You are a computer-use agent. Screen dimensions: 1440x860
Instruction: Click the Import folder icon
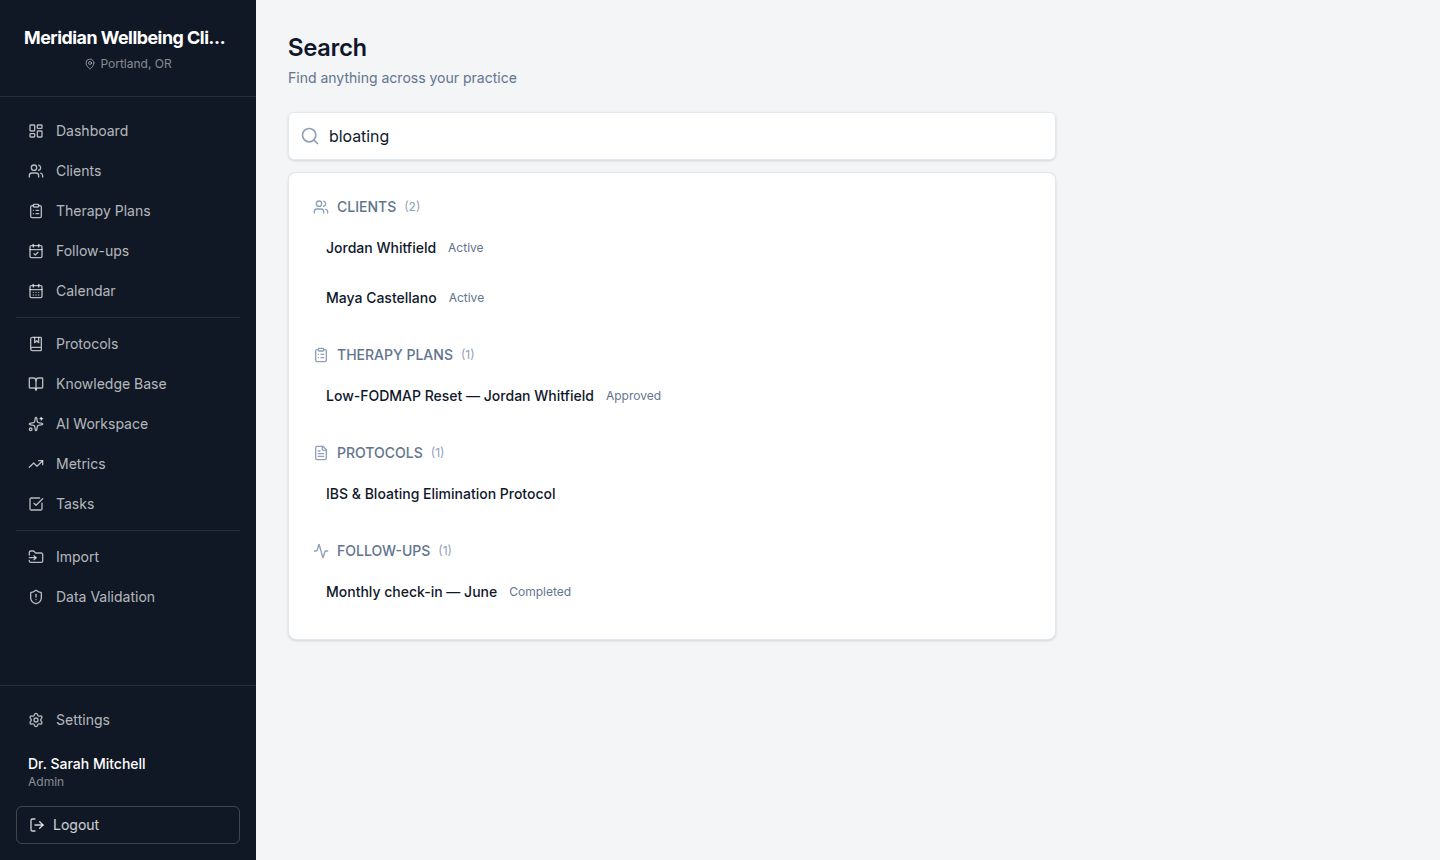[36, 557]
